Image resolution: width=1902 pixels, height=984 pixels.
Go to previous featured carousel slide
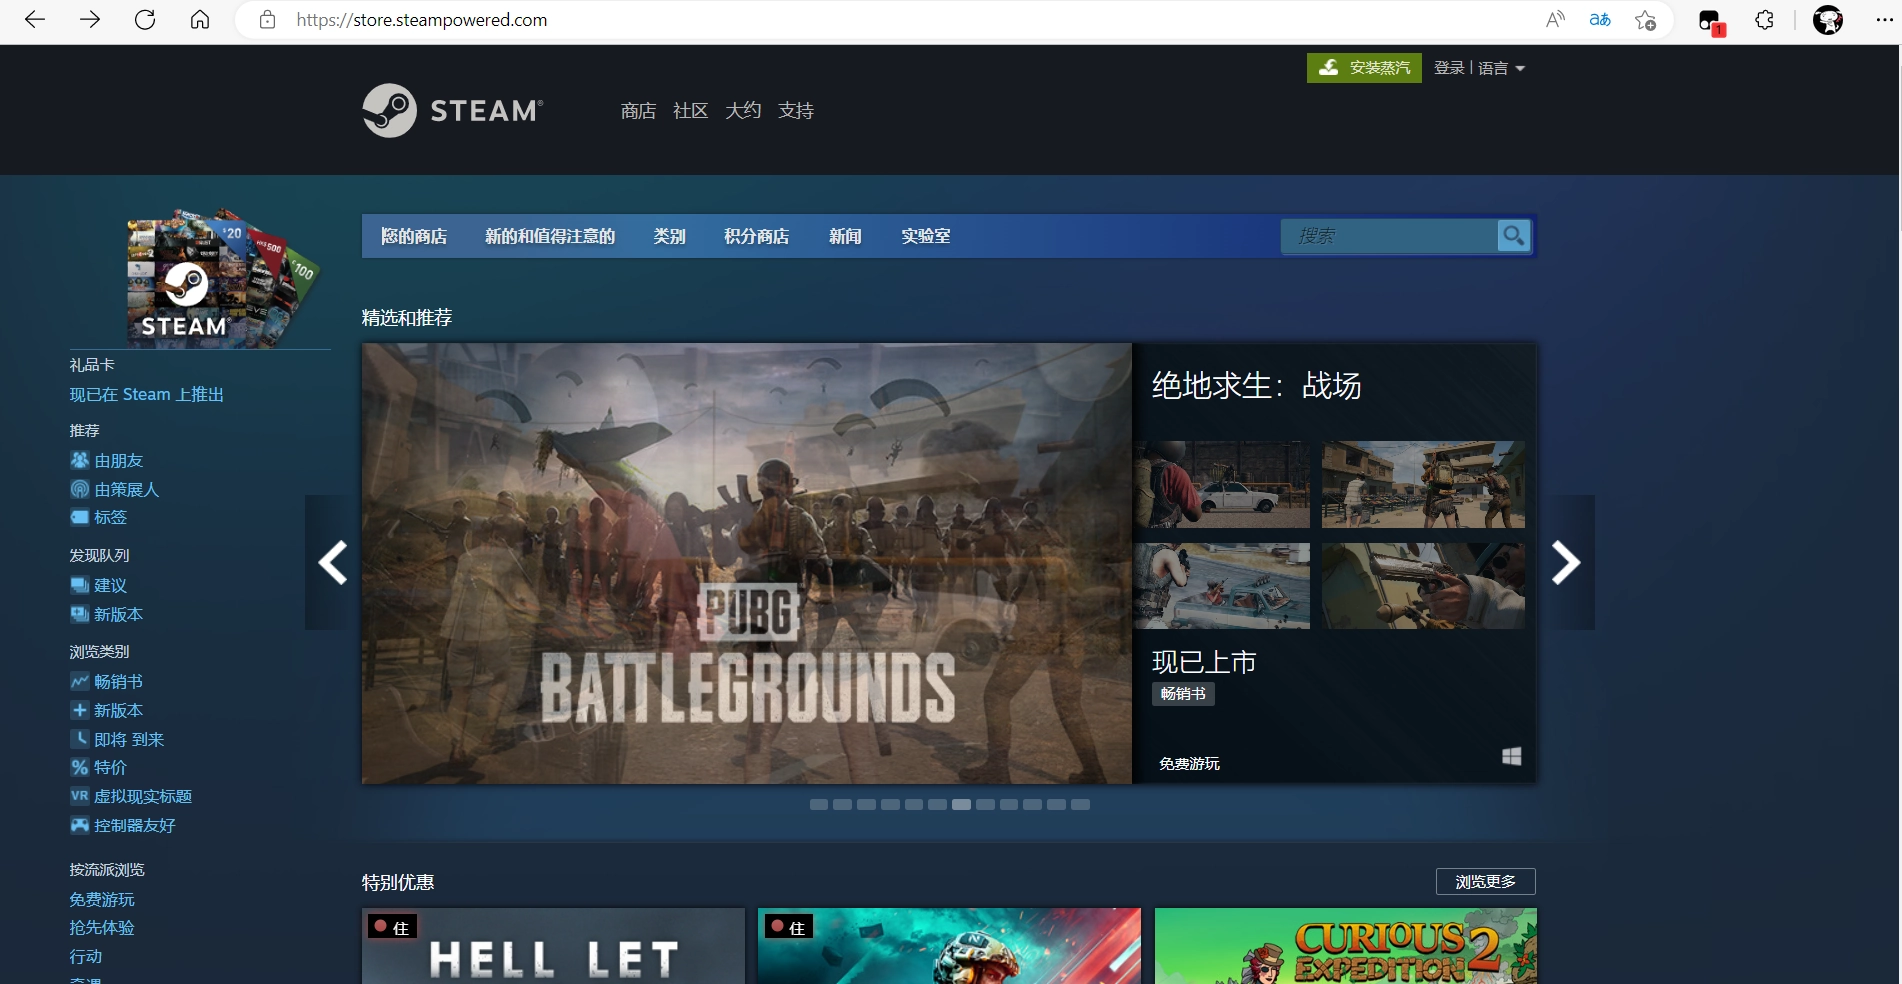[x=332, y=562]
